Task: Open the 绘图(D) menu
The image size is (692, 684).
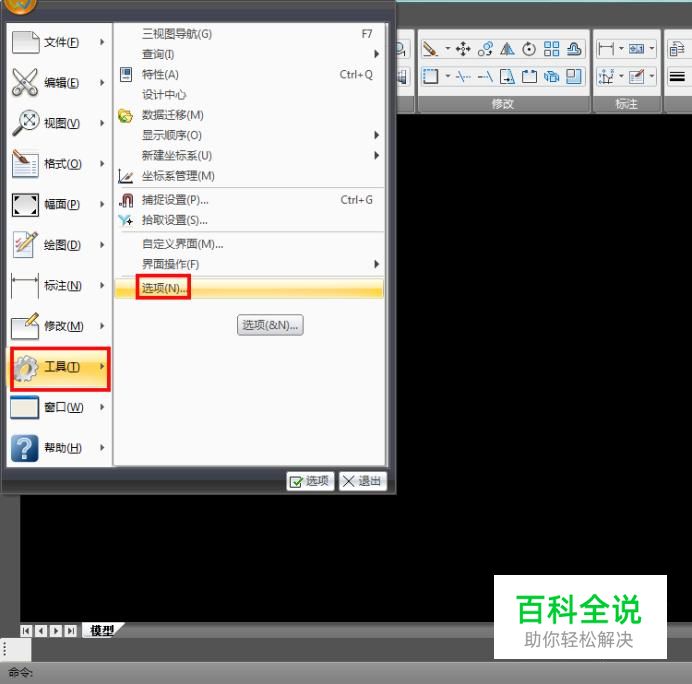Action: [59, 245]
